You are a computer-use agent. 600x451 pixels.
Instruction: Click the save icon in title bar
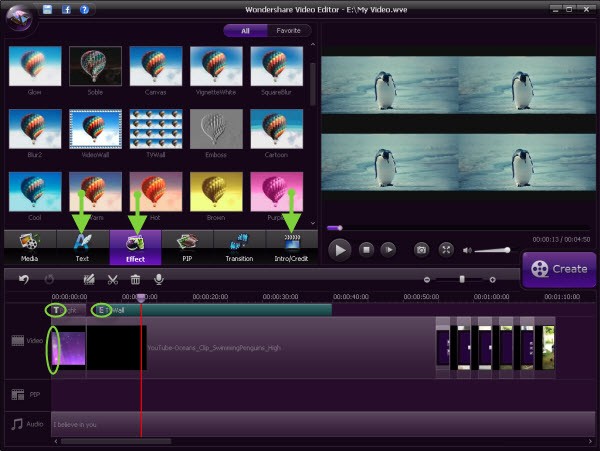point(47,9)
